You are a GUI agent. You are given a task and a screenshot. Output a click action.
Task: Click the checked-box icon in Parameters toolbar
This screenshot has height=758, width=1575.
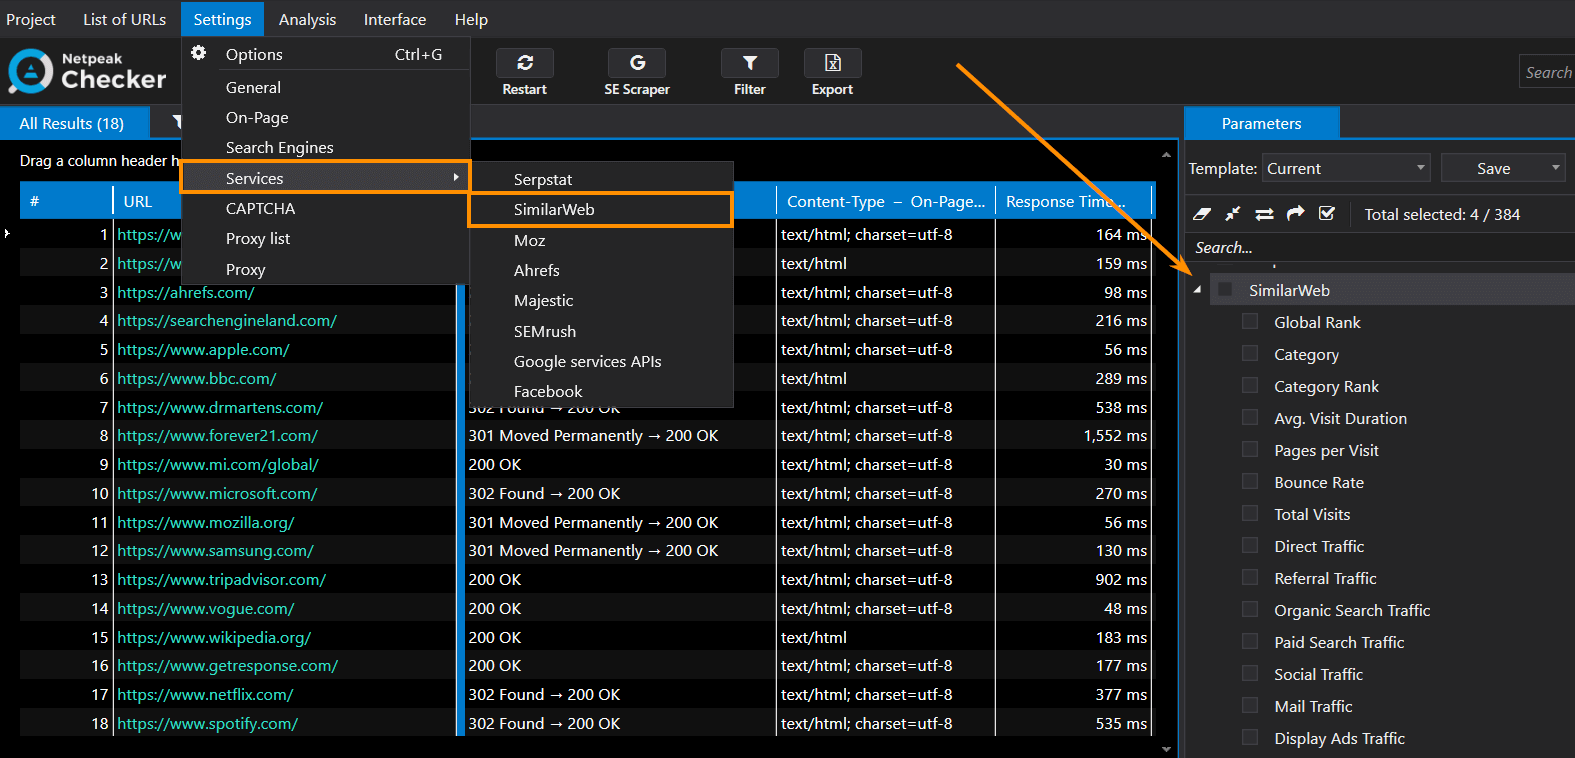(1327, 214)
